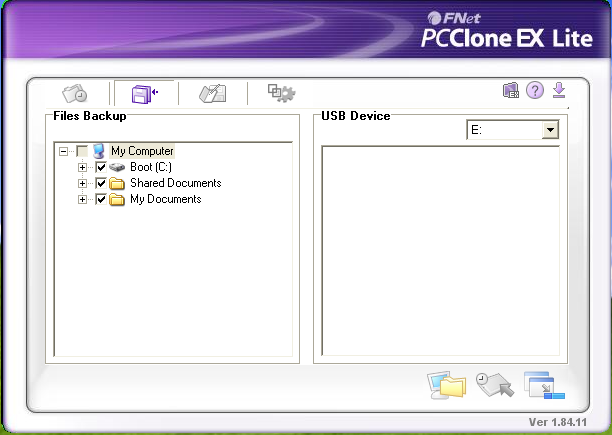Select the Files Backup tab icon
This screenshot has height=435, width=612.
click(144, 94)
